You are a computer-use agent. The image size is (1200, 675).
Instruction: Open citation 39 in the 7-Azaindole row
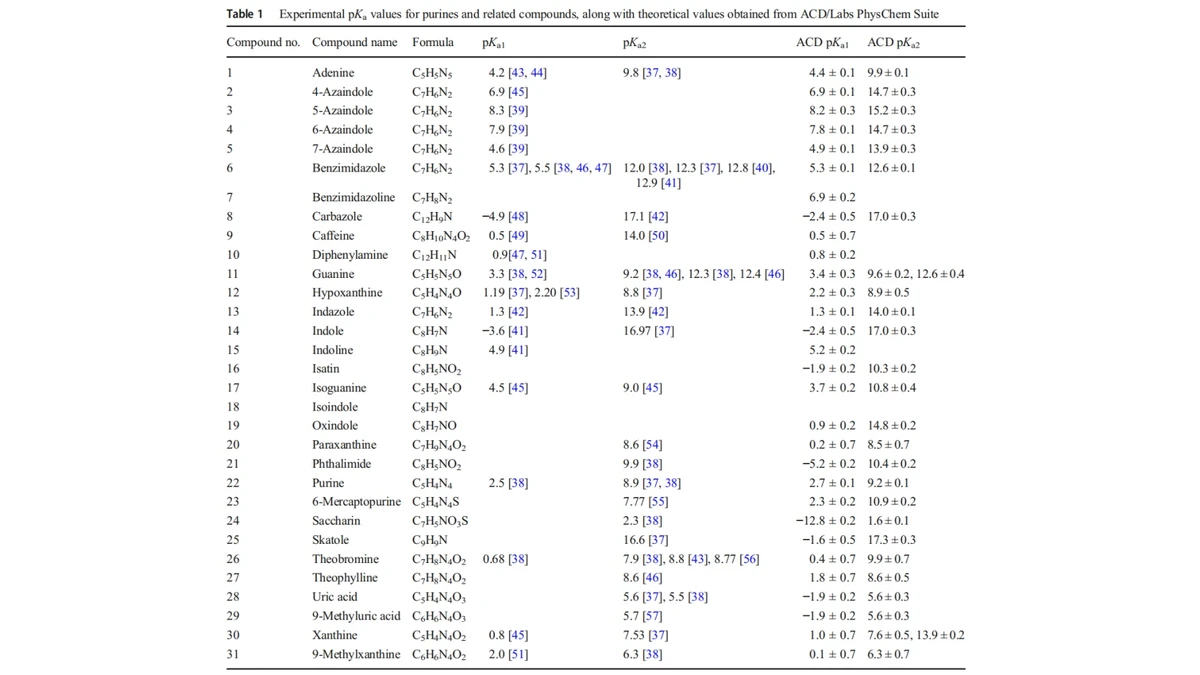coord(518,149)
